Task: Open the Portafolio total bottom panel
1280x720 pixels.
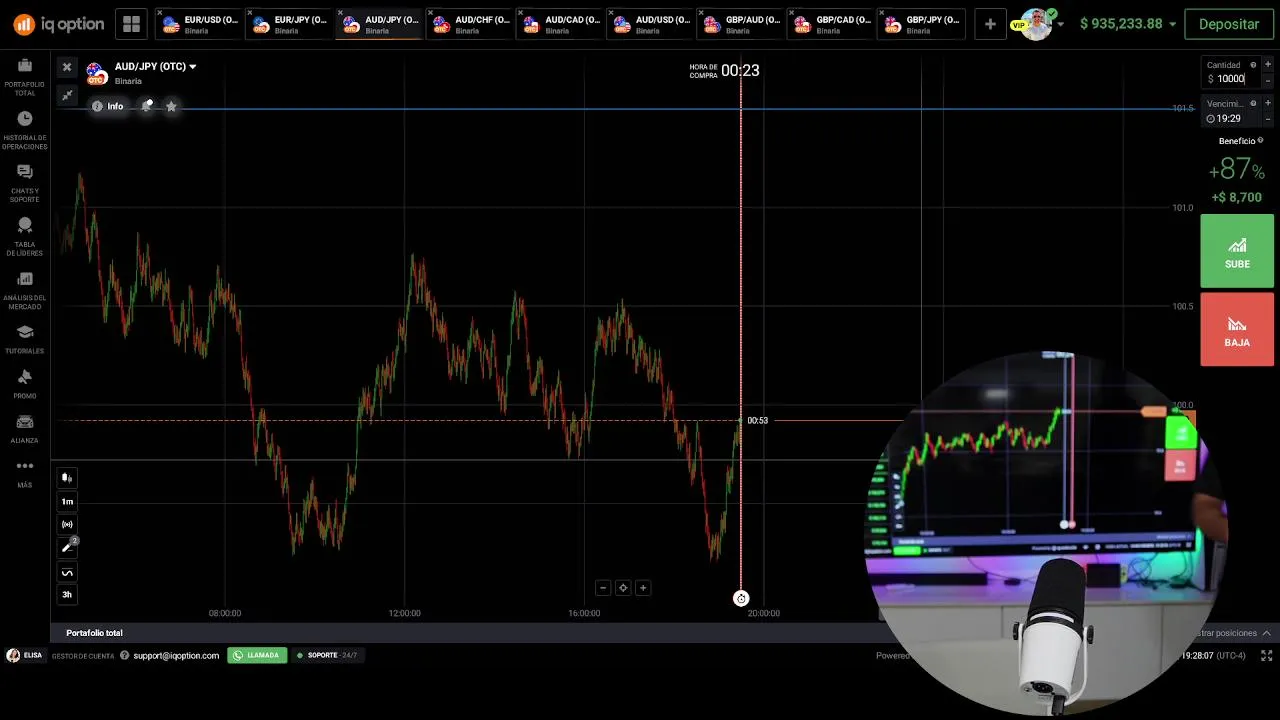Action: coord(94,633)
